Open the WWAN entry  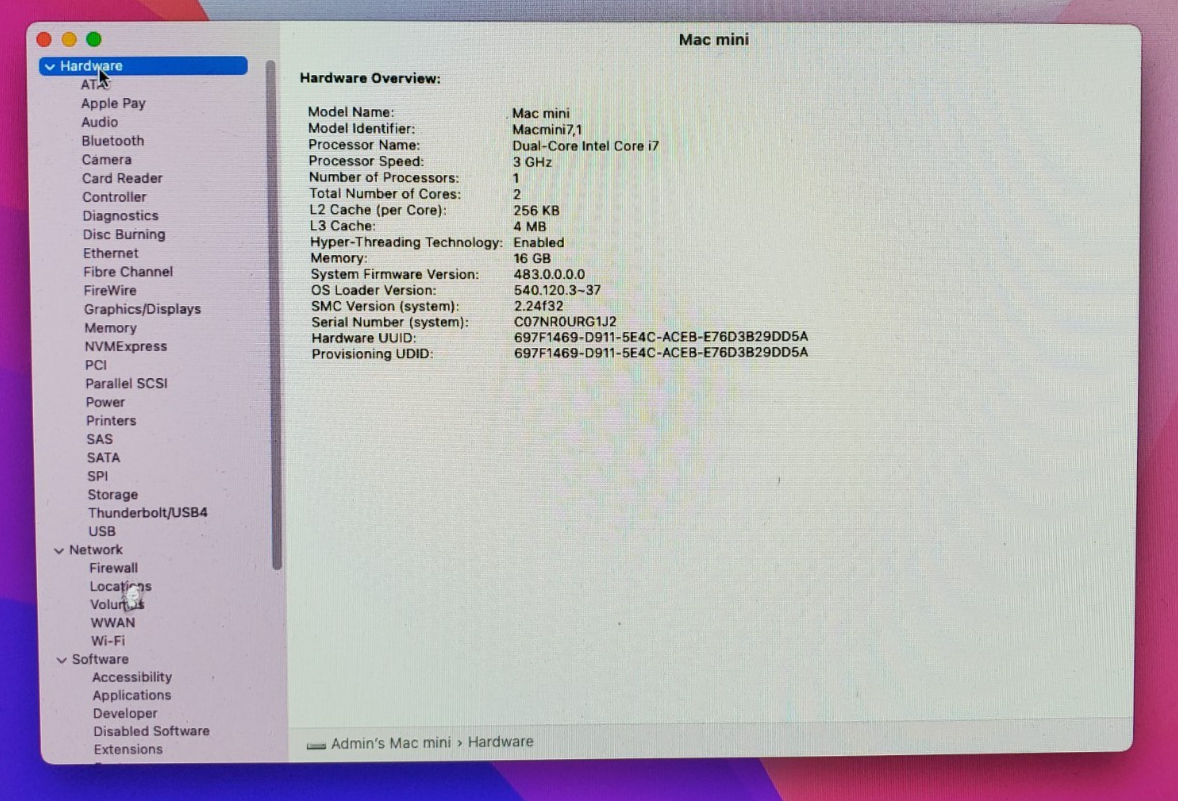pyautogui.click(x=113, y=623)
